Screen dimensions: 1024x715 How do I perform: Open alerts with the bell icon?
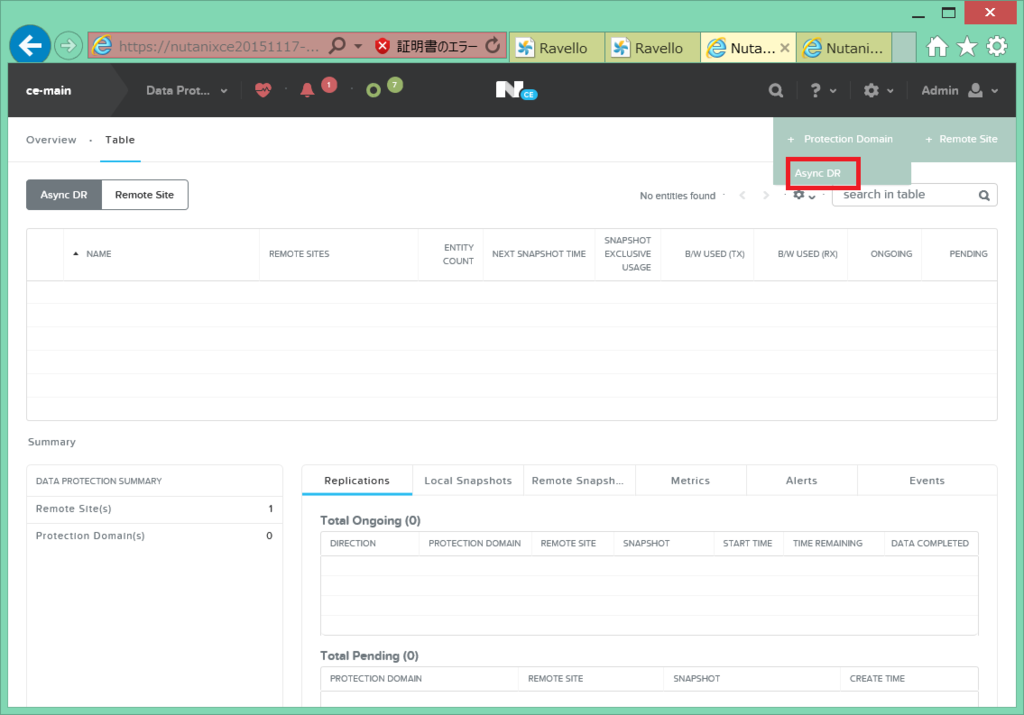point(307,90)
